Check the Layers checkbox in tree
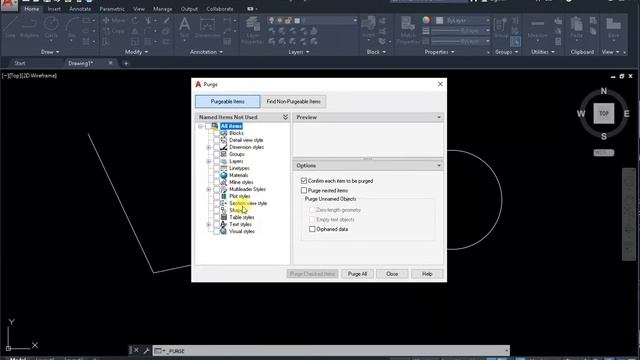The width and height of the screenshot is (640, 360). click(216, 161)
